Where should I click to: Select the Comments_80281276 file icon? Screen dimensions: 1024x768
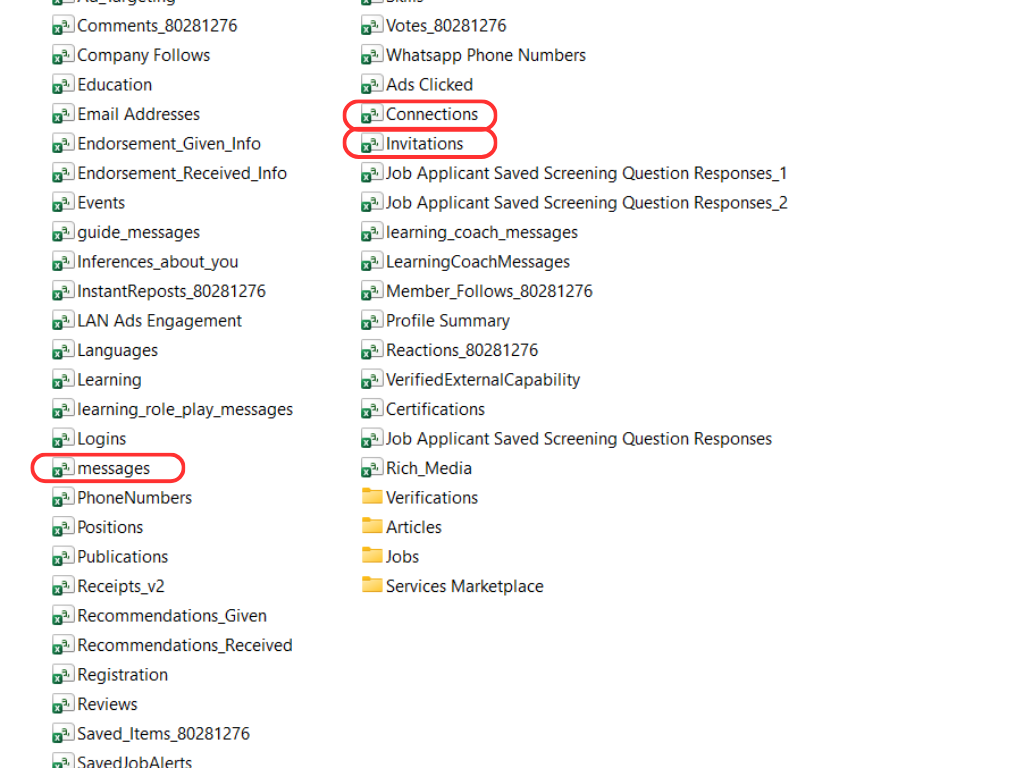(63, 26)
